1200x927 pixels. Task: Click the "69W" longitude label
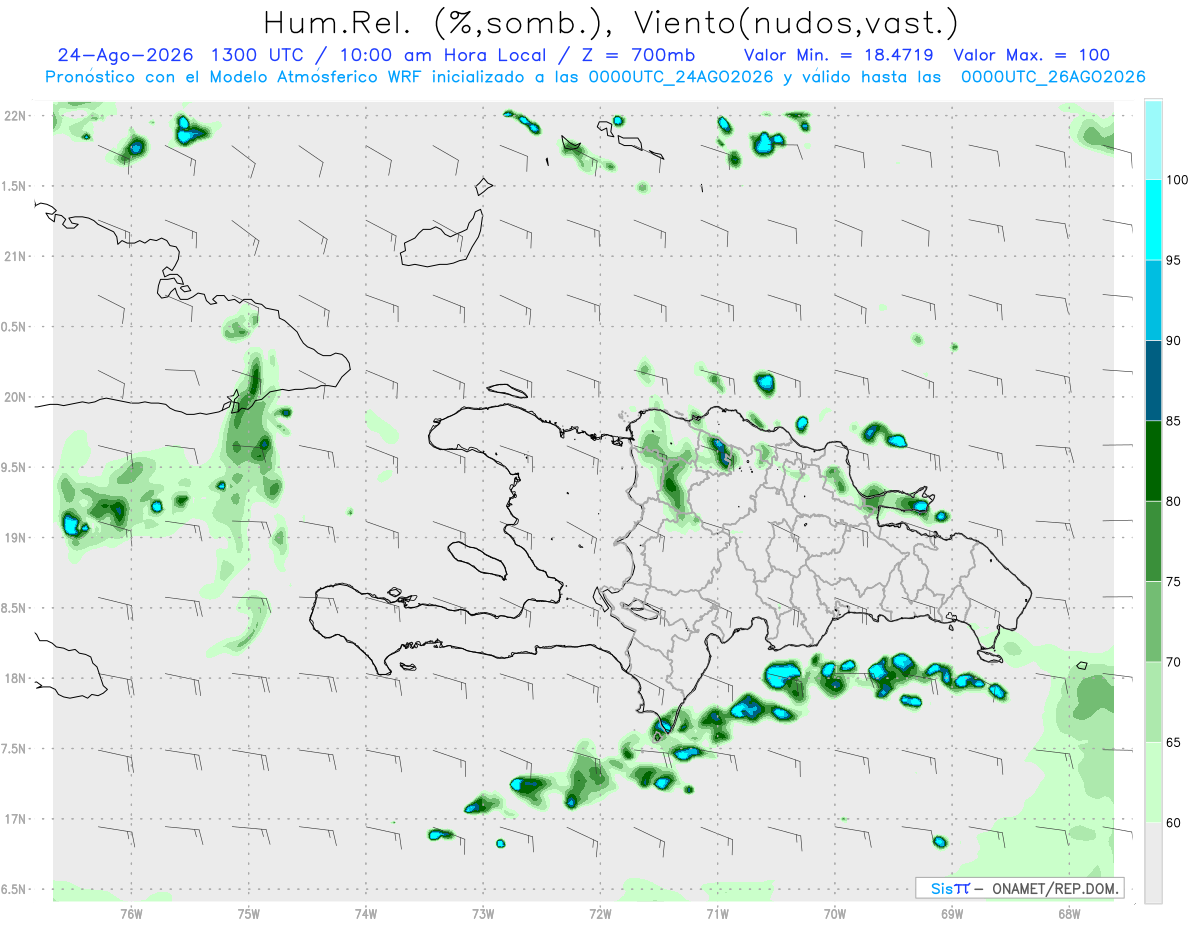click(x=952, y=913)
